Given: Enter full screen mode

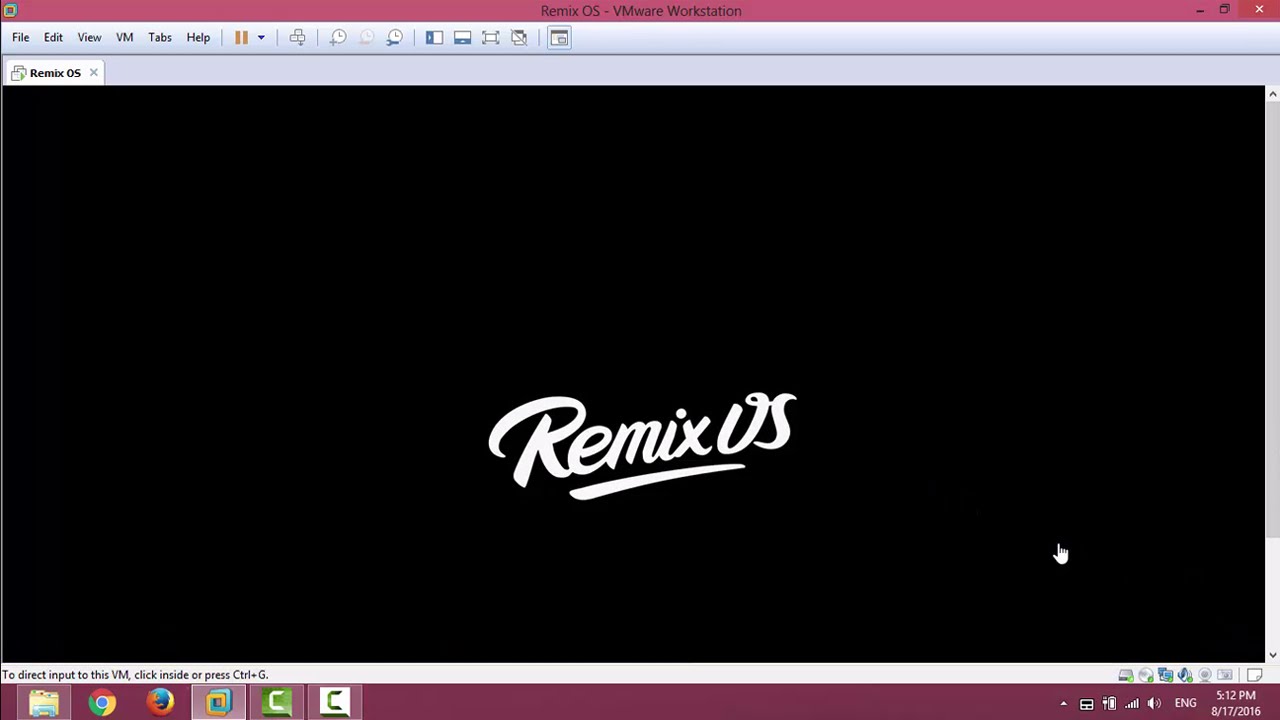Looking at the screenshot, I should 490,37.
